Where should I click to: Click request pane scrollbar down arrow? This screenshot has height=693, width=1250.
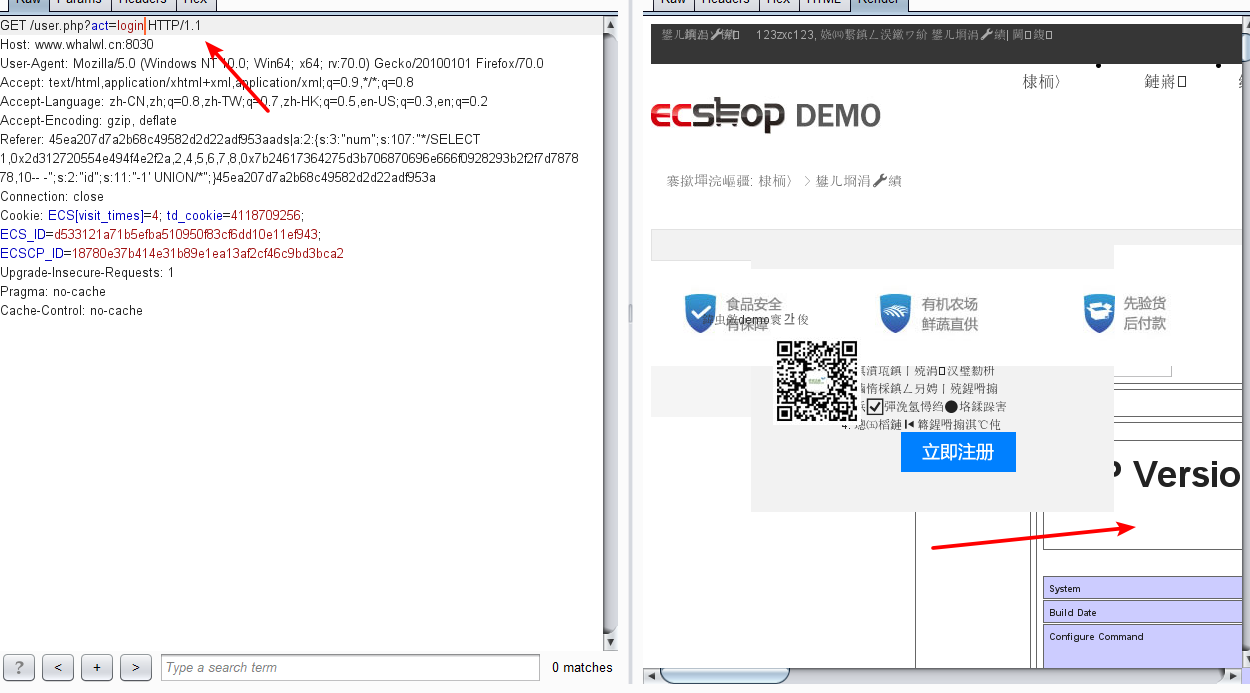(x=610, y=641)
